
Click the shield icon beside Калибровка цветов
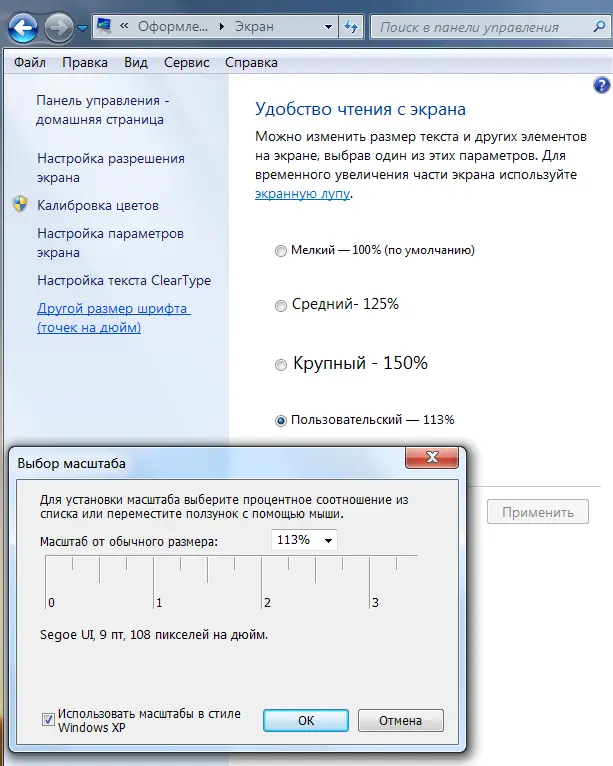click(20, 204)
